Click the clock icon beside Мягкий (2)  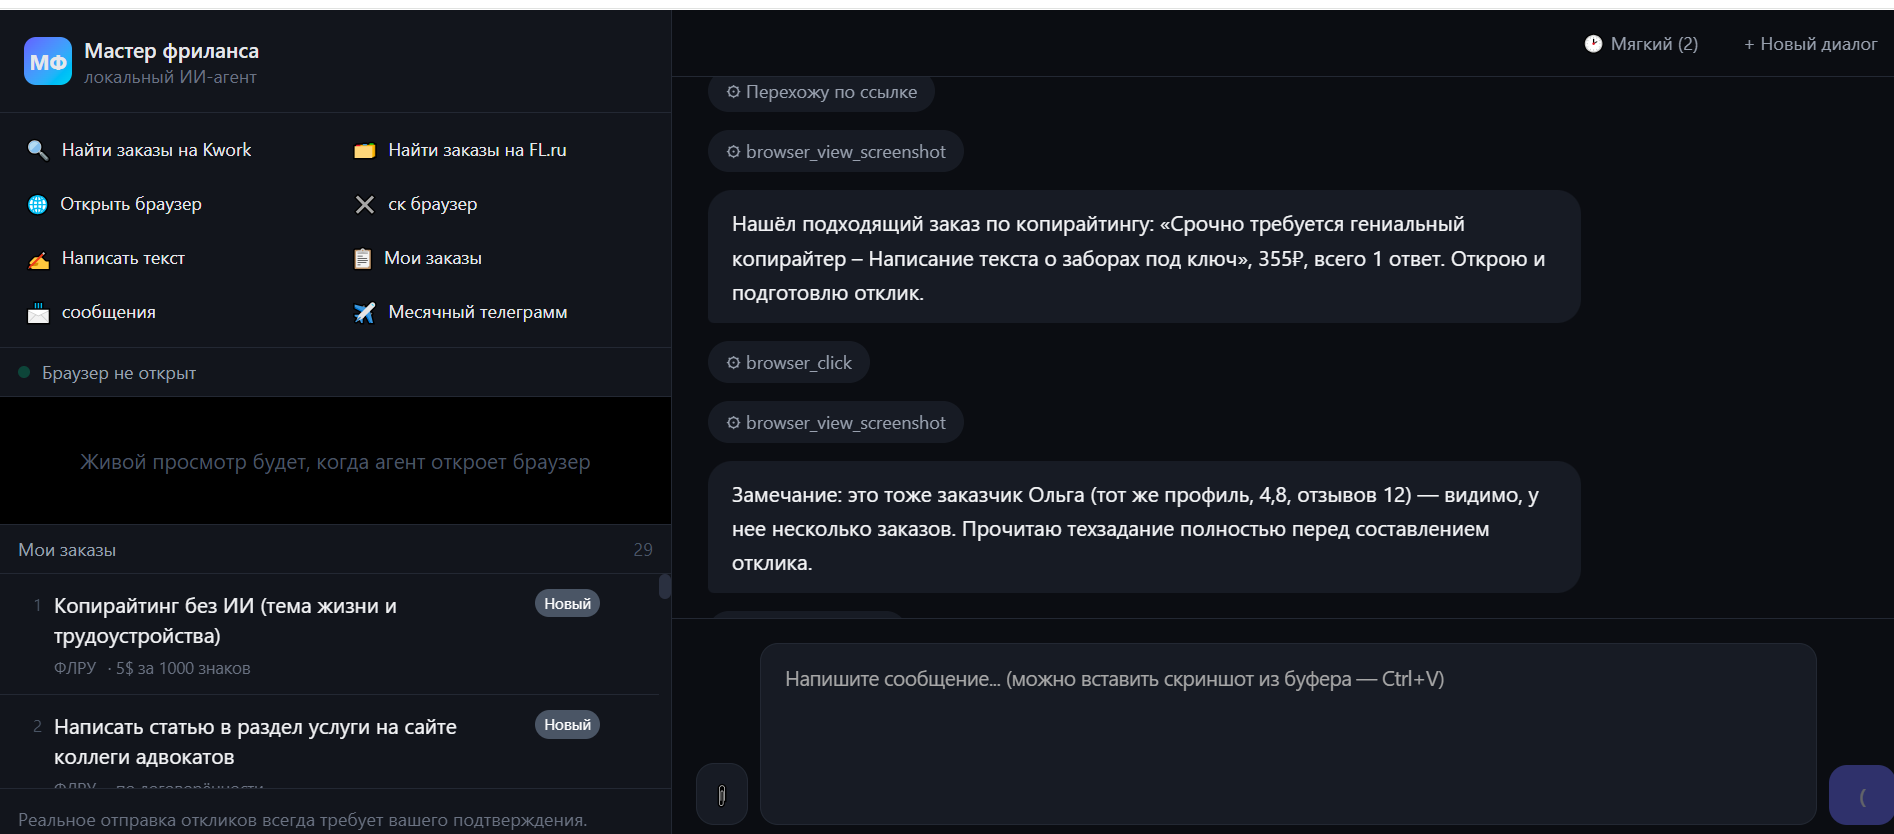1593,44
